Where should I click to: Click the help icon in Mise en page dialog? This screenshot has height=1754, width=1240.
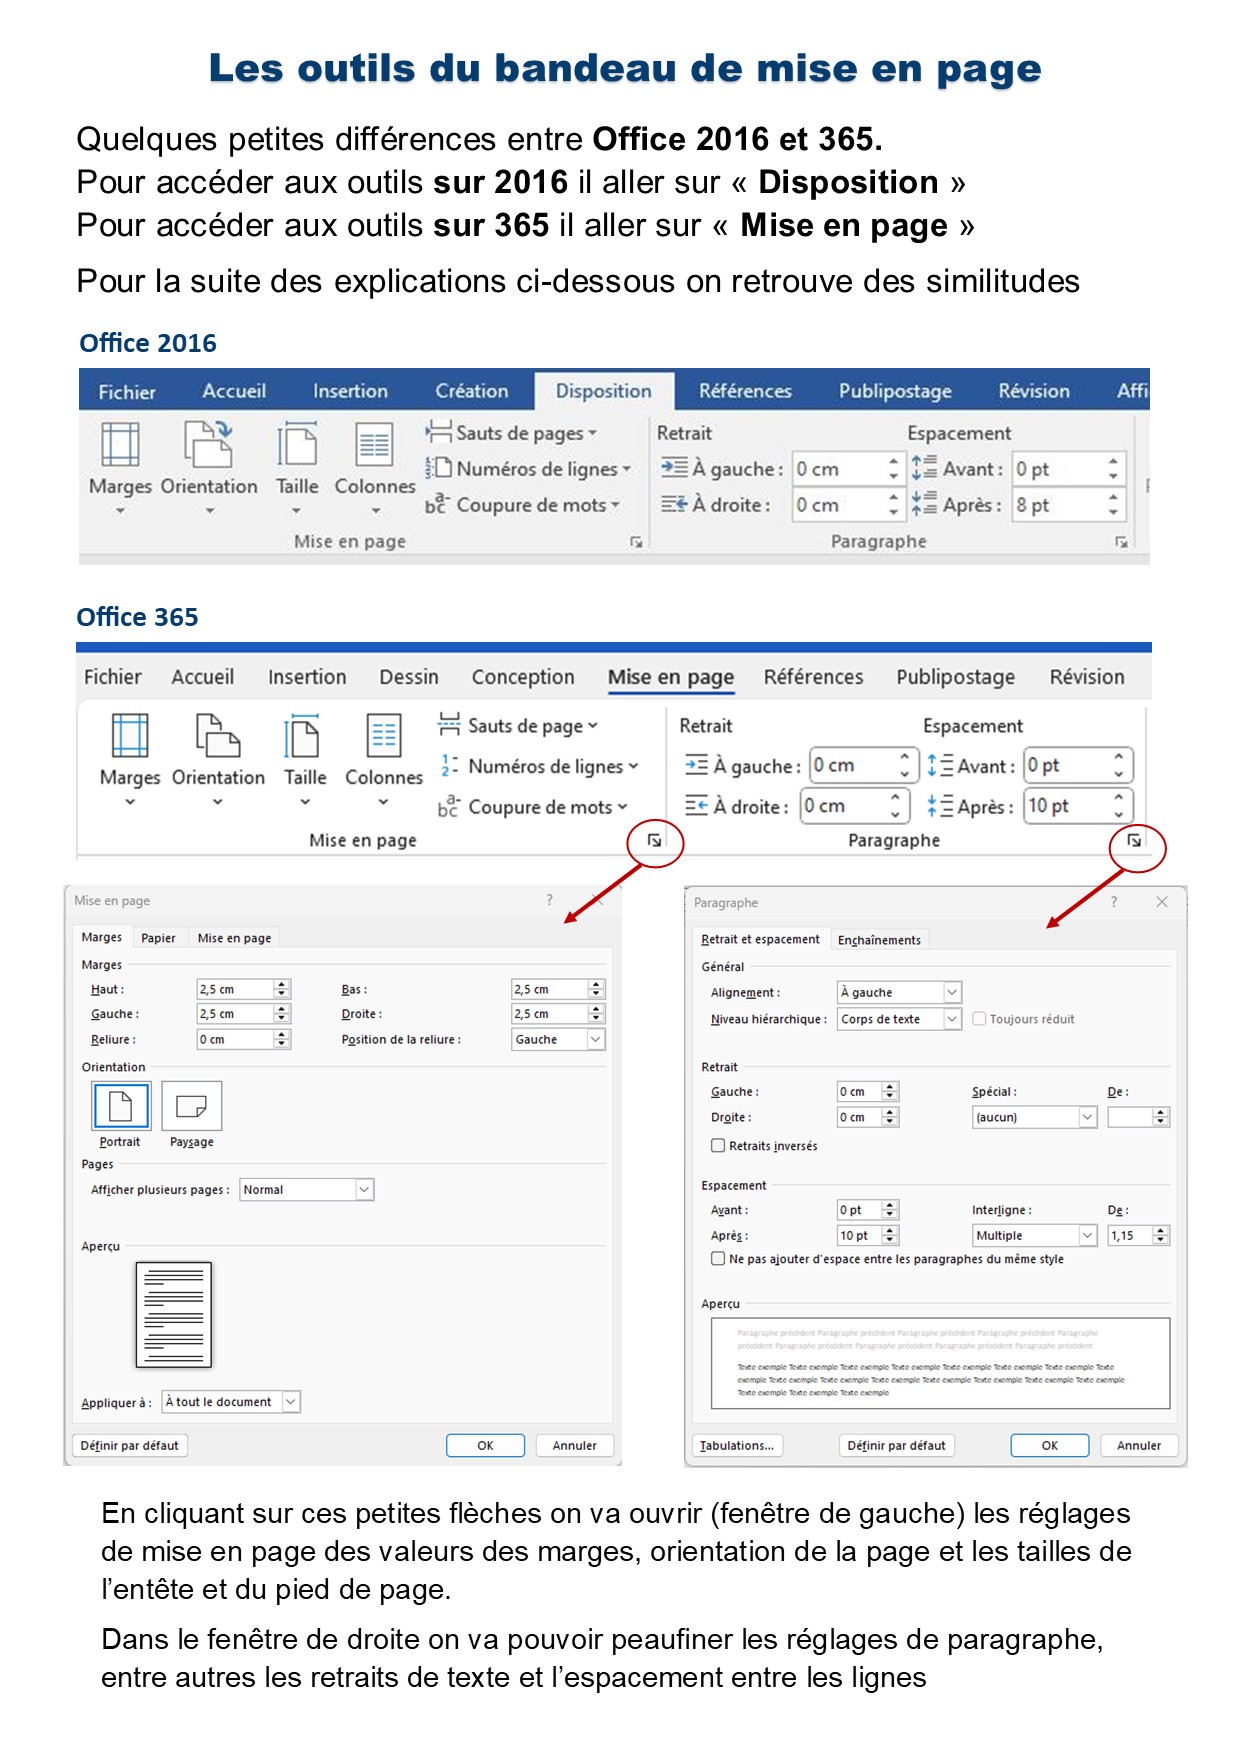549,900
